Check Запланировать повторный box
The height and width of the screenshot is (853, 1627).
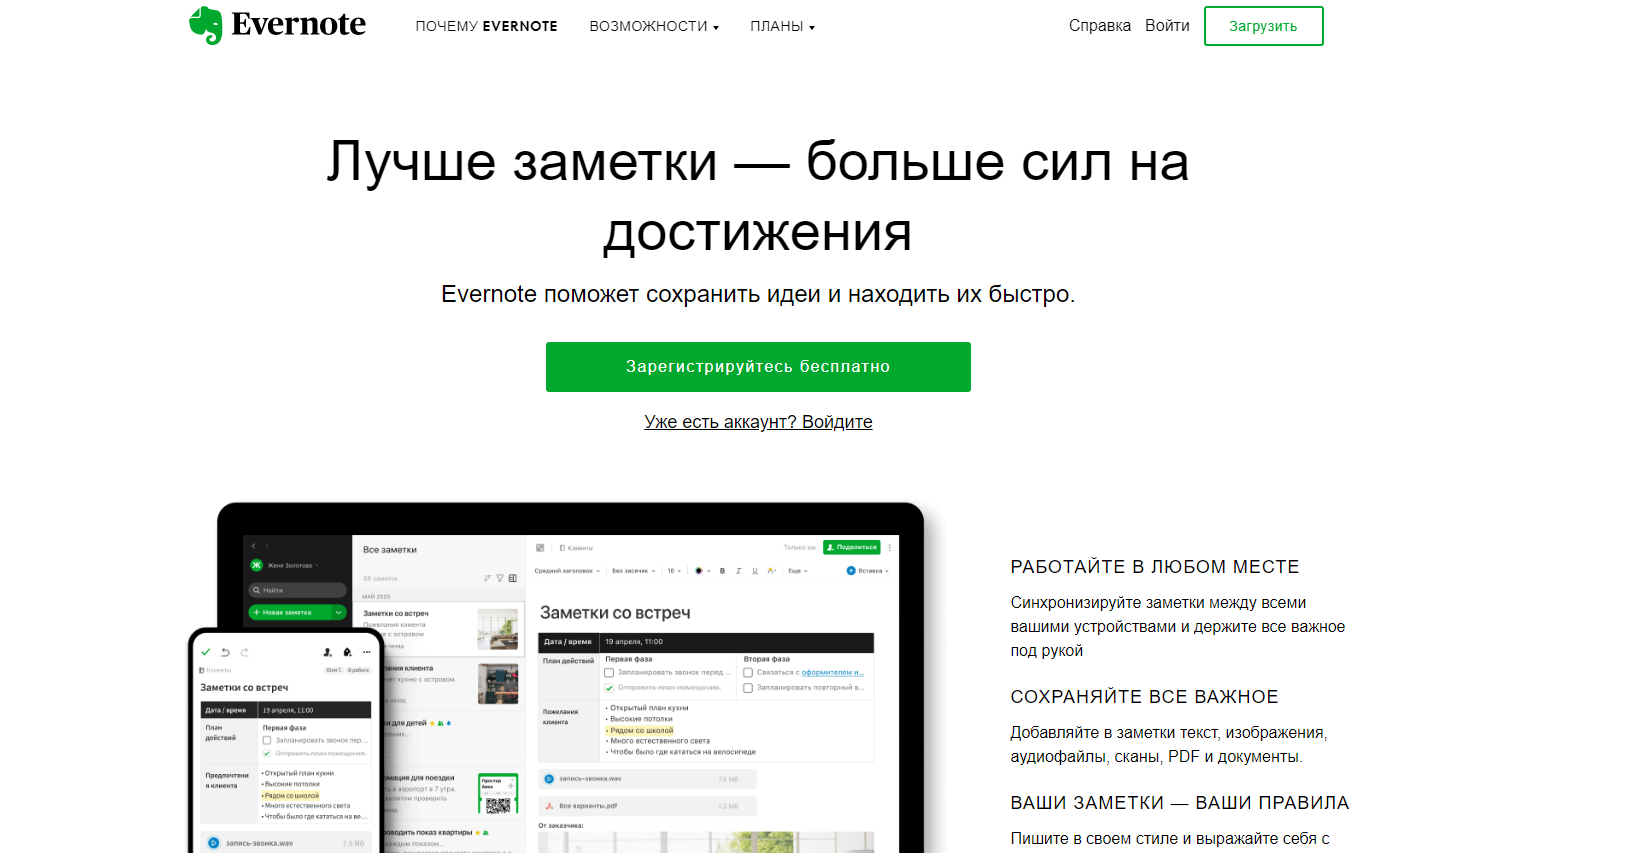[x=748, y=688]
